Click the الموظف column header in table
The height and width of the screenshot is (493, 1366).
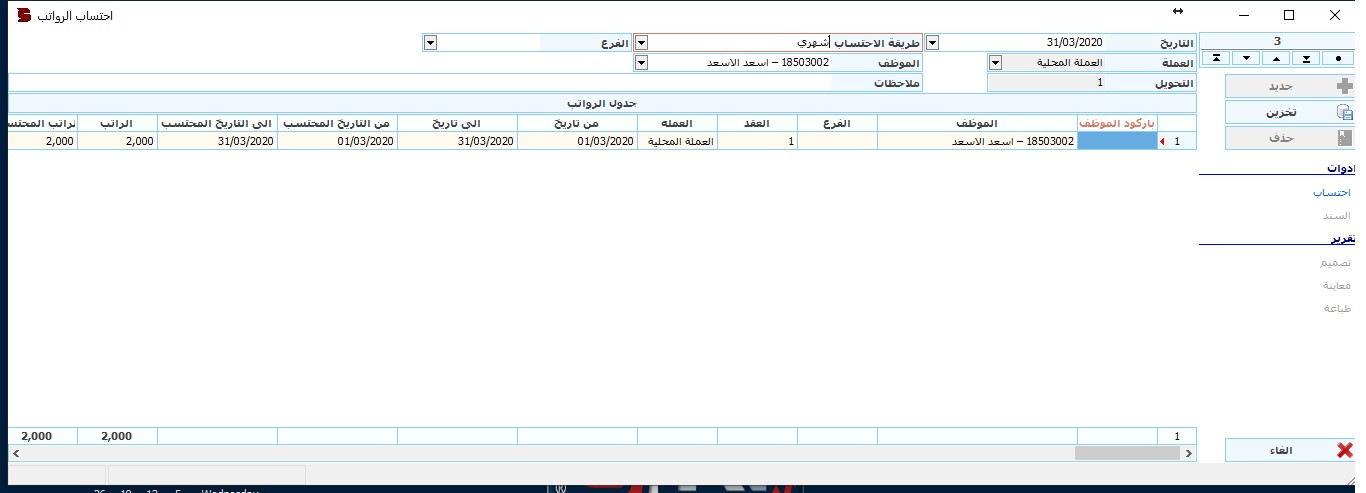[977, 123]
